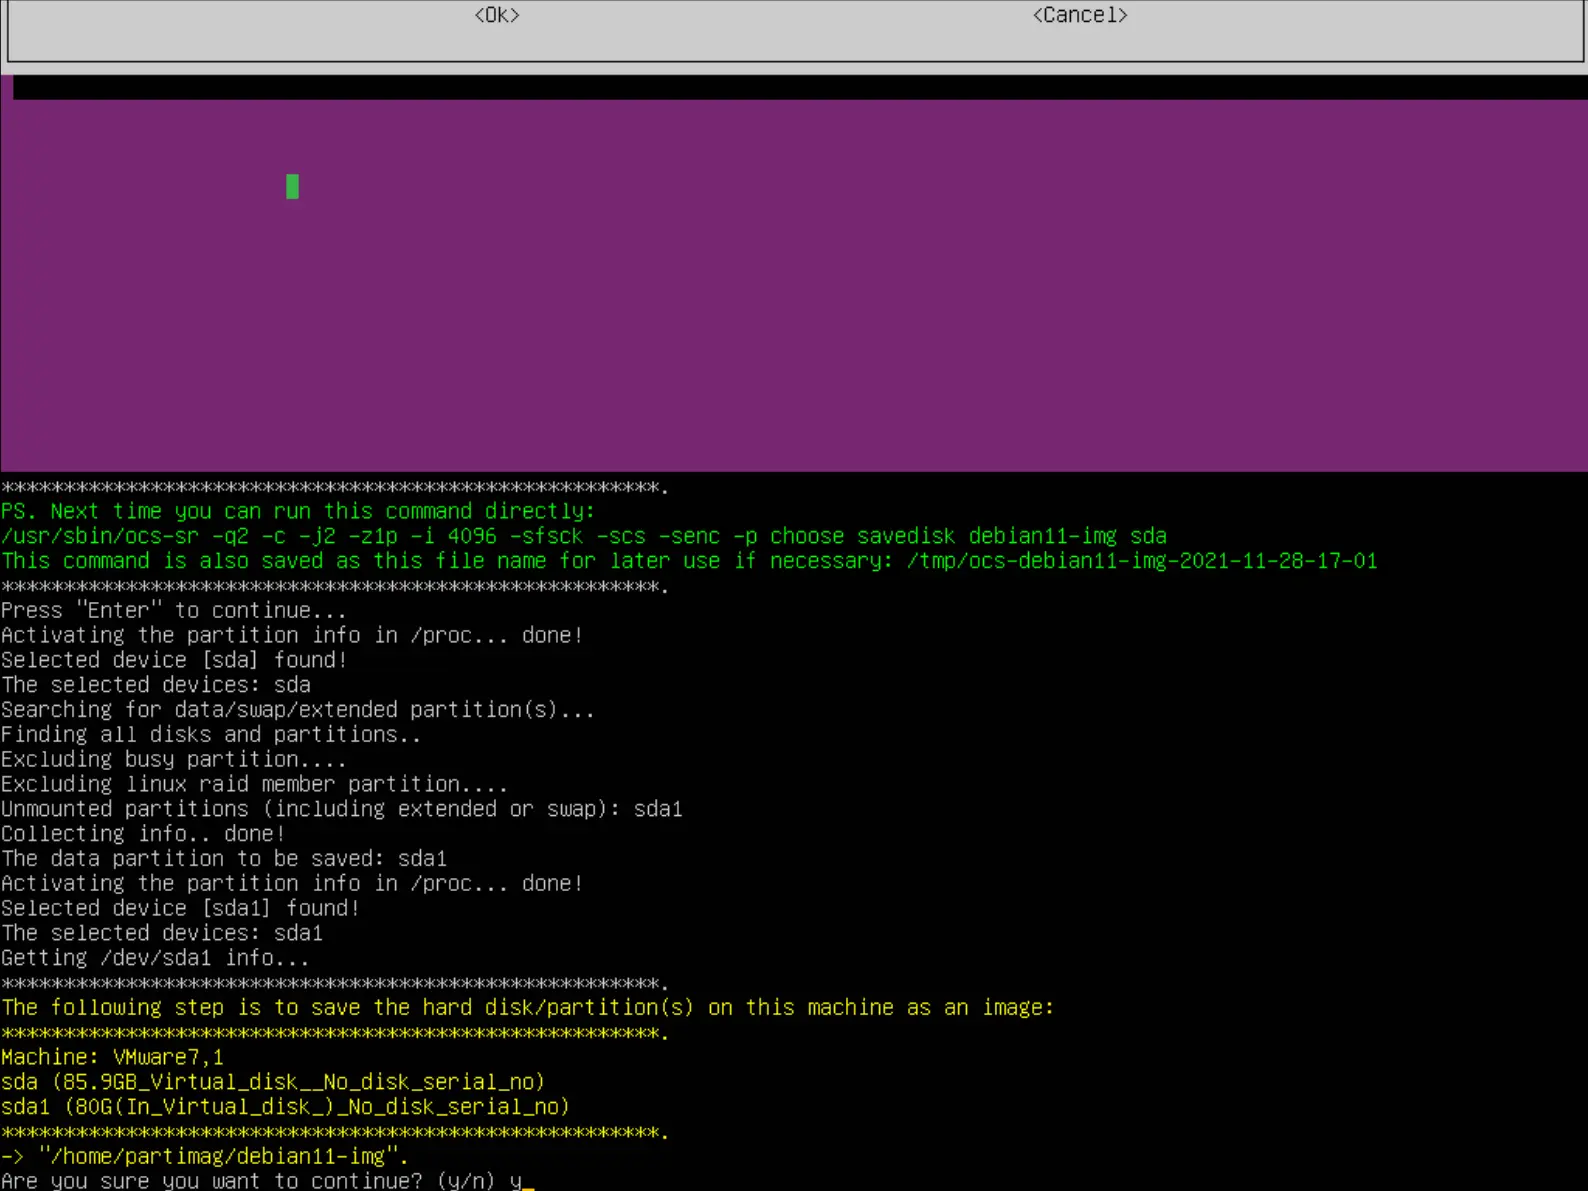The image size is (1588, 1191).
Task: Click the 'Machine: VMware7,1' line
Action: pos(112,1057)
